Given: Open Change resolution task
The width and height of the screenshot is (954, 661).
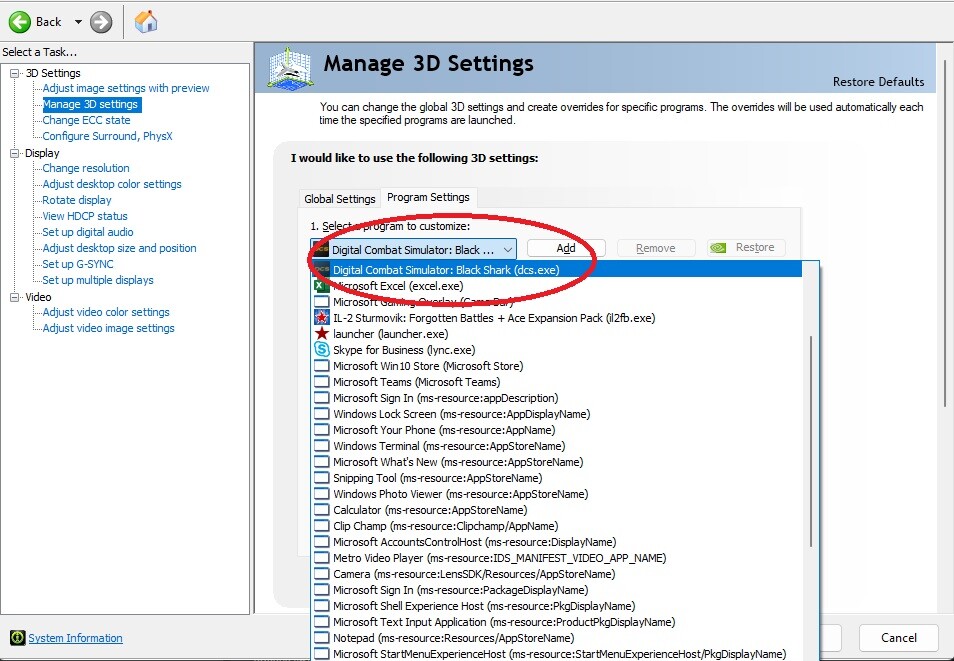Looking at the screenshot, I should tap(86, 168).
